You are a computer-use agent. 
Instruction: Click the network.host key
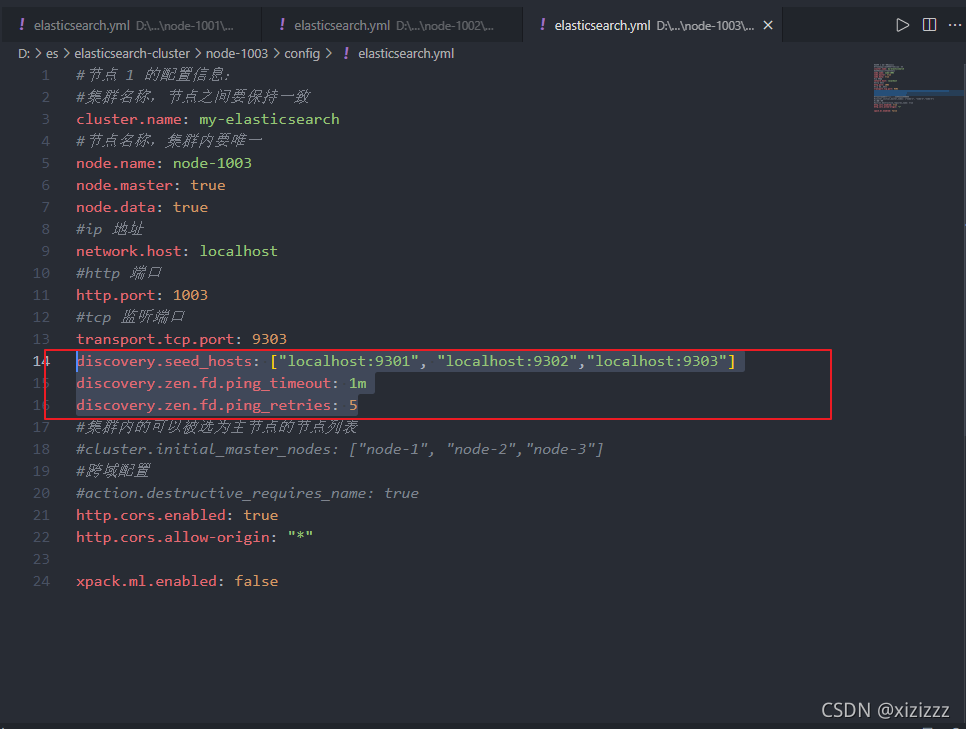pos(129,251)
